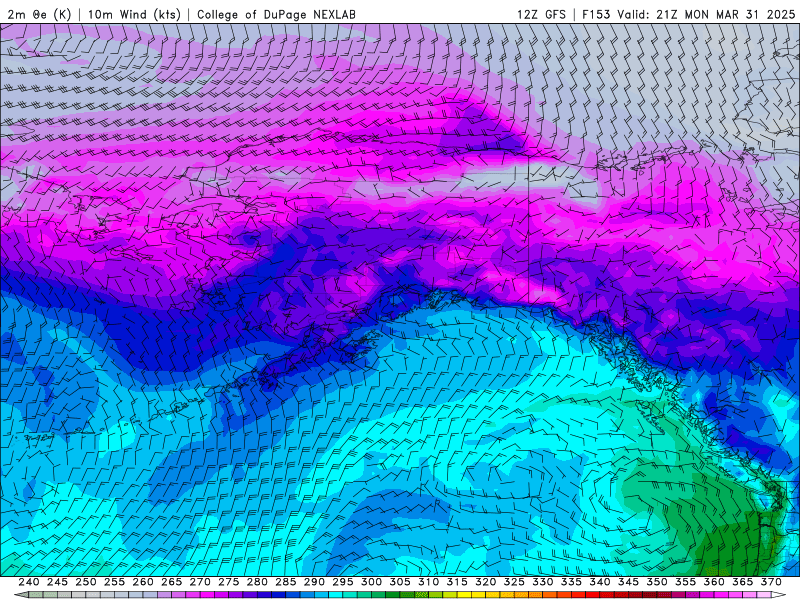The width and height of the screenshot is (800, 600).
Task: Click the 345 legend value
Action: click(x=629, y=582)
